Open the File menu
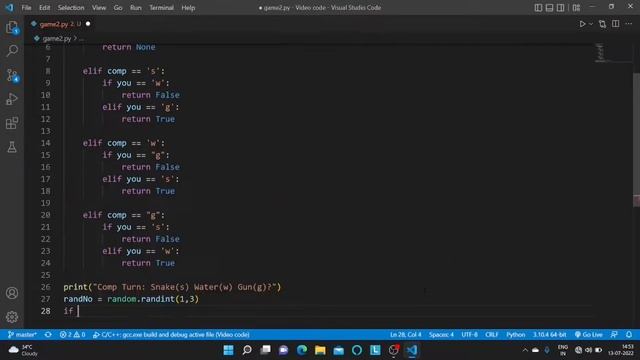This screenshot has width=640, height=360. [x=27, y=8]
